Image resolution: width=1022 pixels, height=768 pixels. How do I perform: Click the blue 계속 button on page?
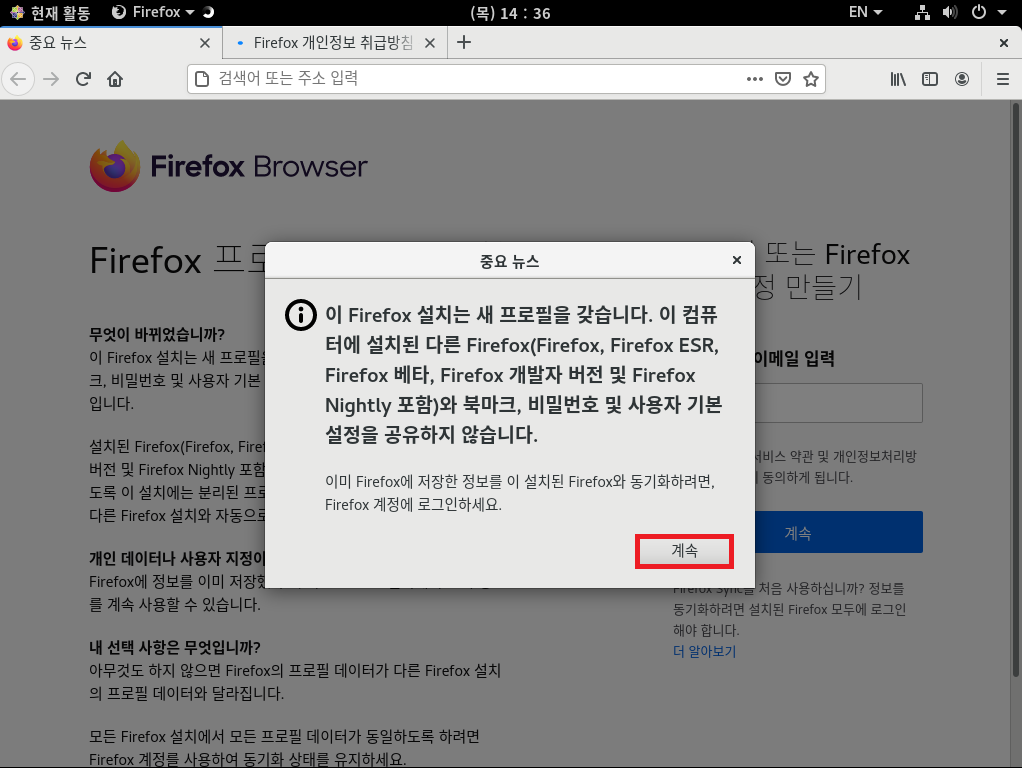(x=839, y=533)
